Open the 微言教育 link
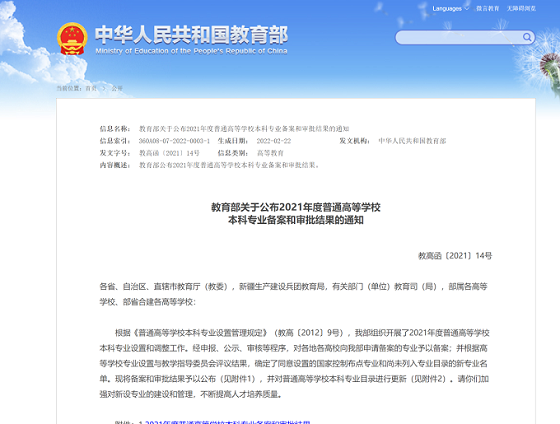Image resolution: width=560 pixels, height=424 pixels. pos(488,9)
